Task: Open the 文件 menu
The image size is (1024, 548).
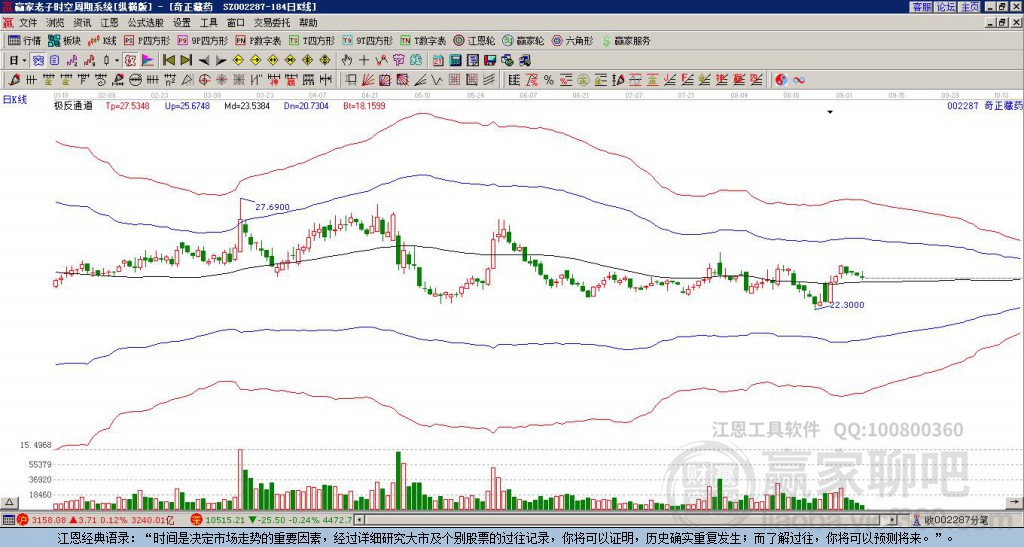Action: click(28, 23)
